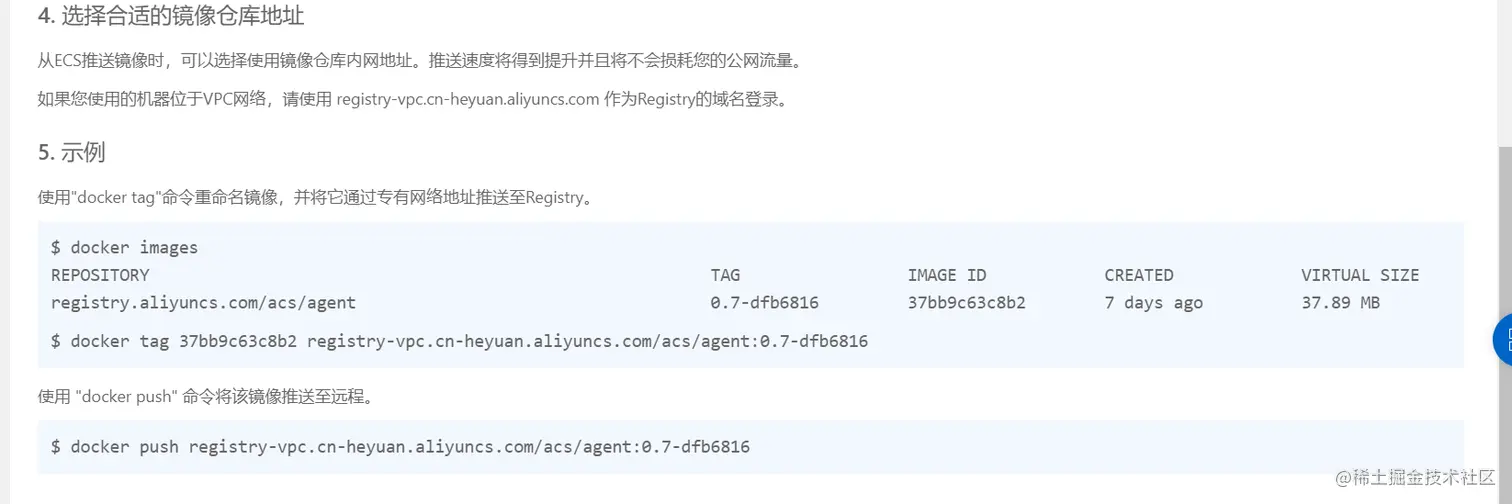Click the sentence about using "docker push"
The height and width of the screenshot is (504, 1512).
pyautogui.click(x=206, y=396)
